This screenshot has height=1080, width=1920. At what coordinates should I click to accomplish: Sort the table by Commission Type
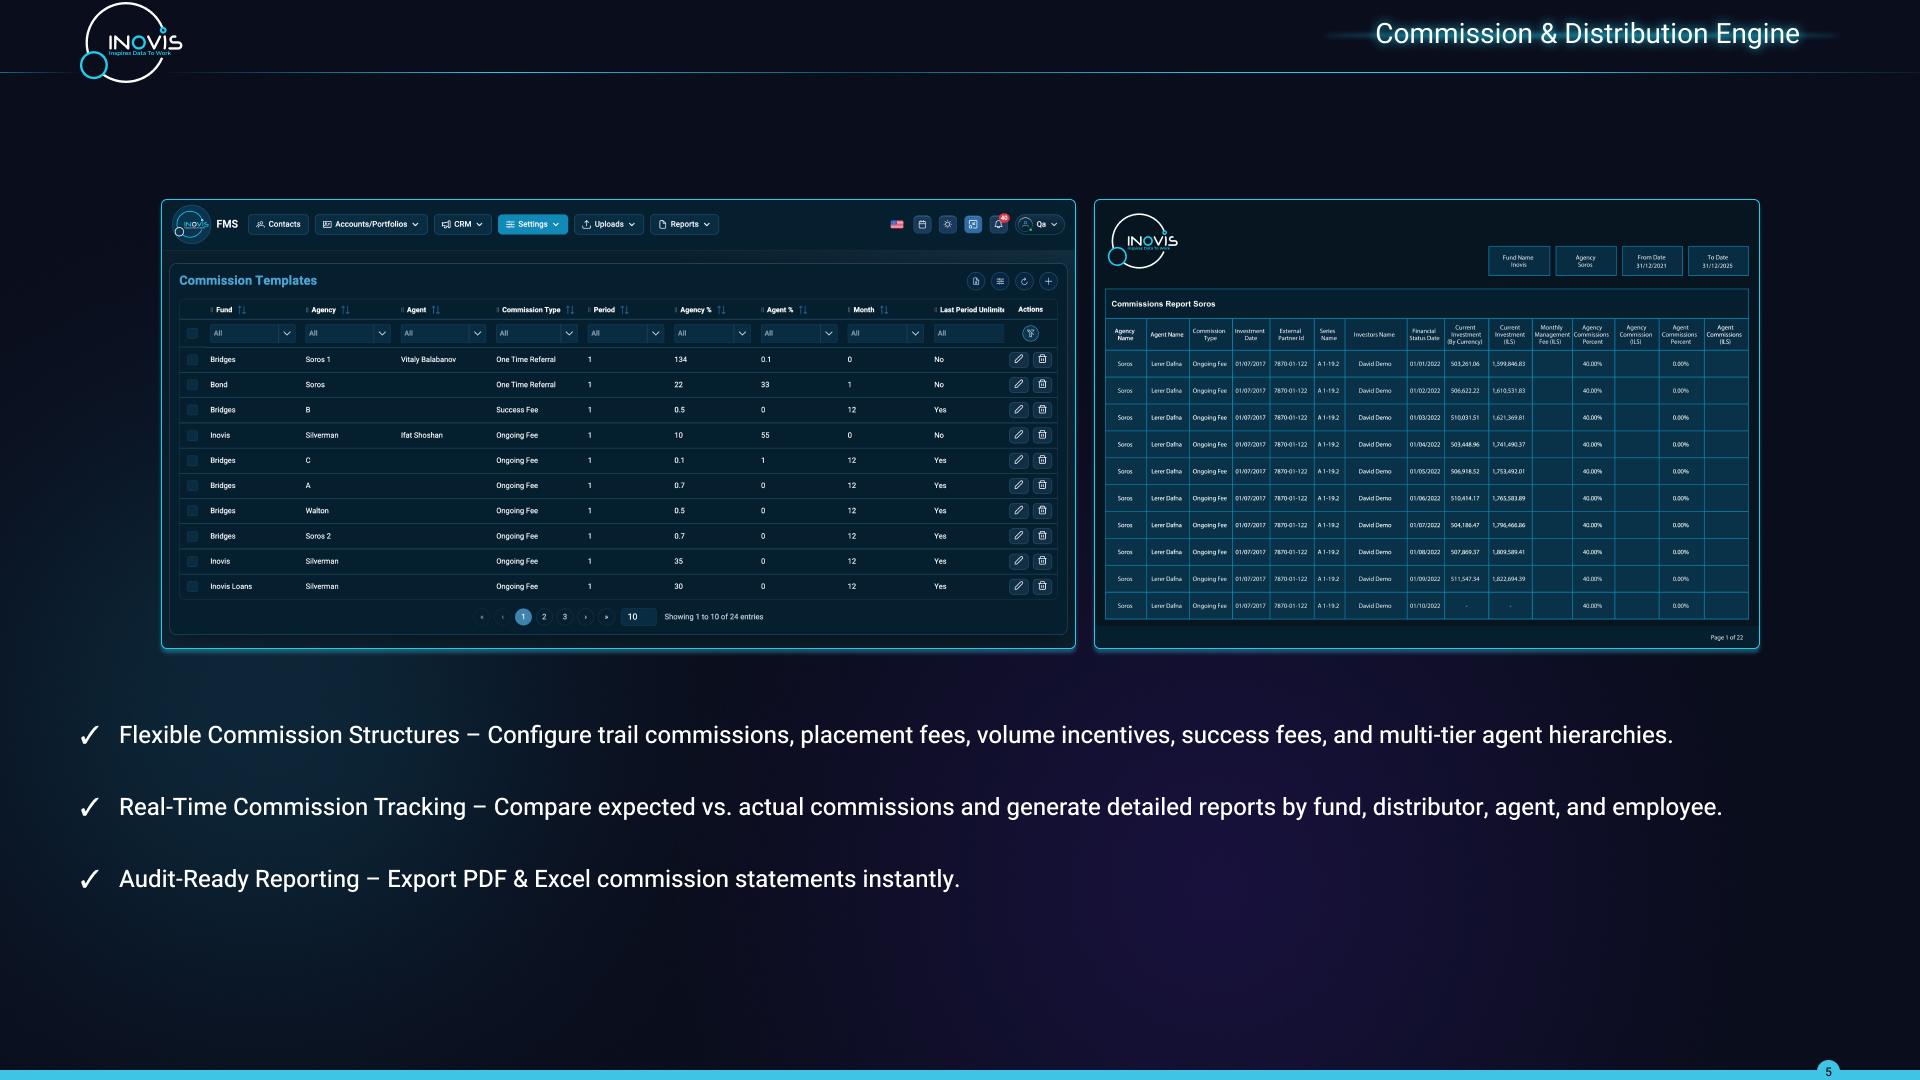pos(570,310)
